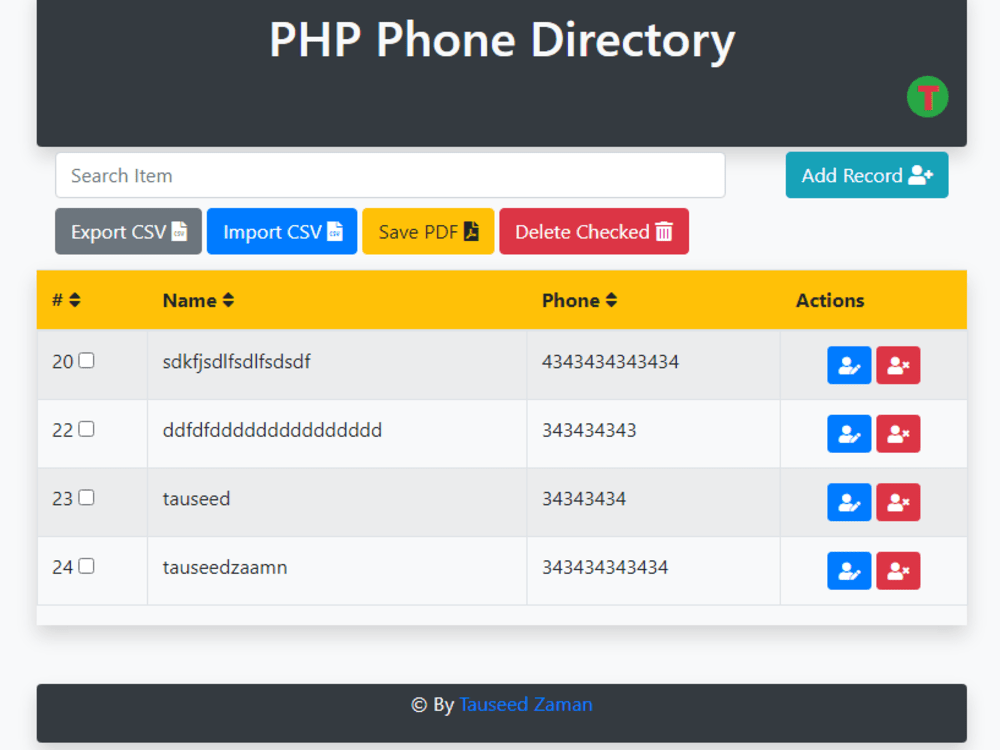1000x750 pixels.
Task: Select phone number 343434343434
Action: tap(605, 568)
